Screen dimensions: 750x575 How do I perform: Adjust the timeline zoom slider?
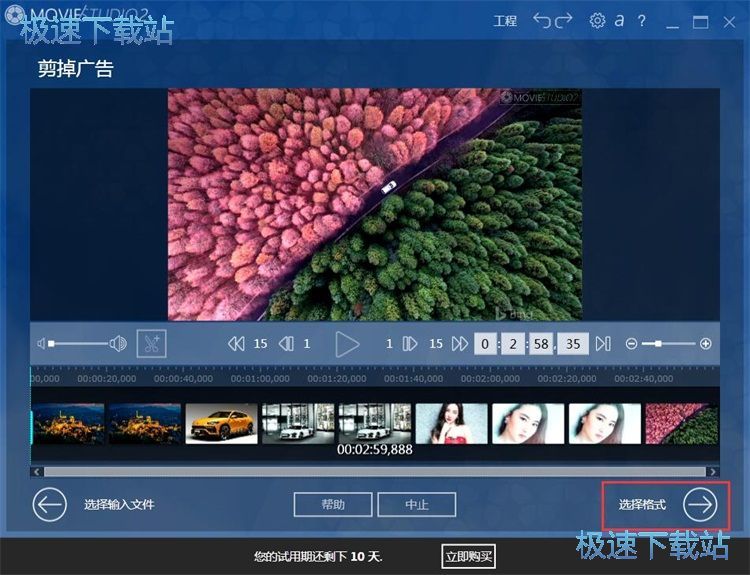click(668, 343)
